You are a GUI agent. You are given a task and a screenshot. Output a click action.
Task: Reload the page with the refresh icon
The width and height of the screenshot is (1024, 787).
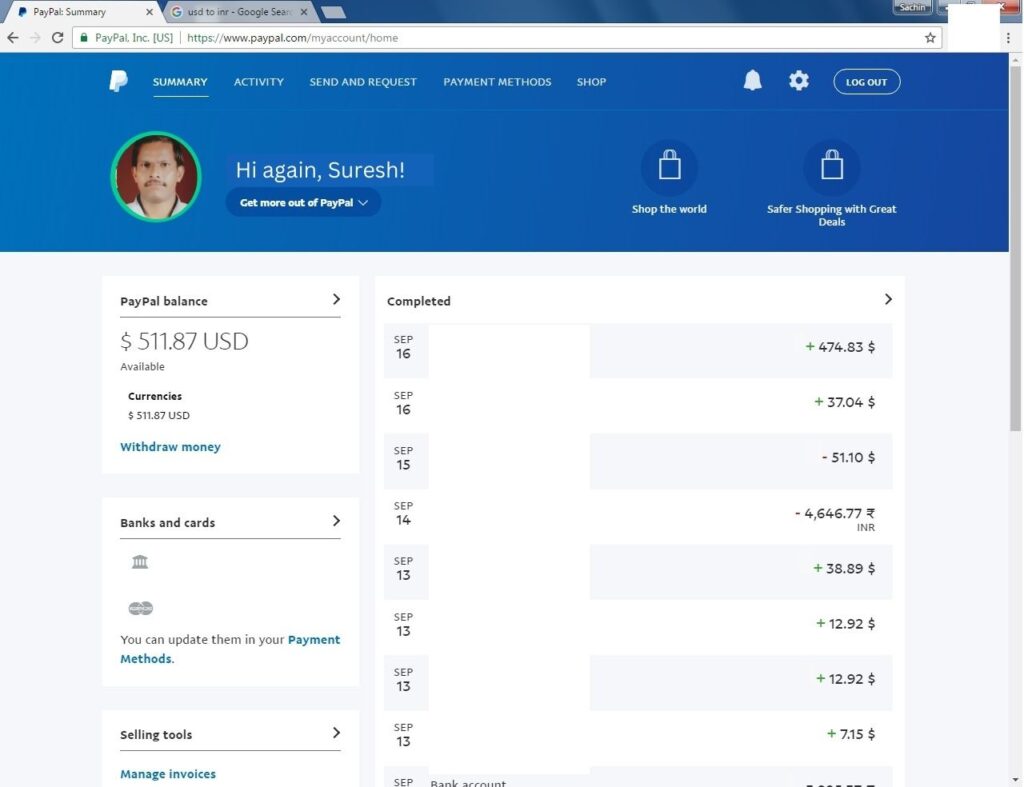pos(57,38)
